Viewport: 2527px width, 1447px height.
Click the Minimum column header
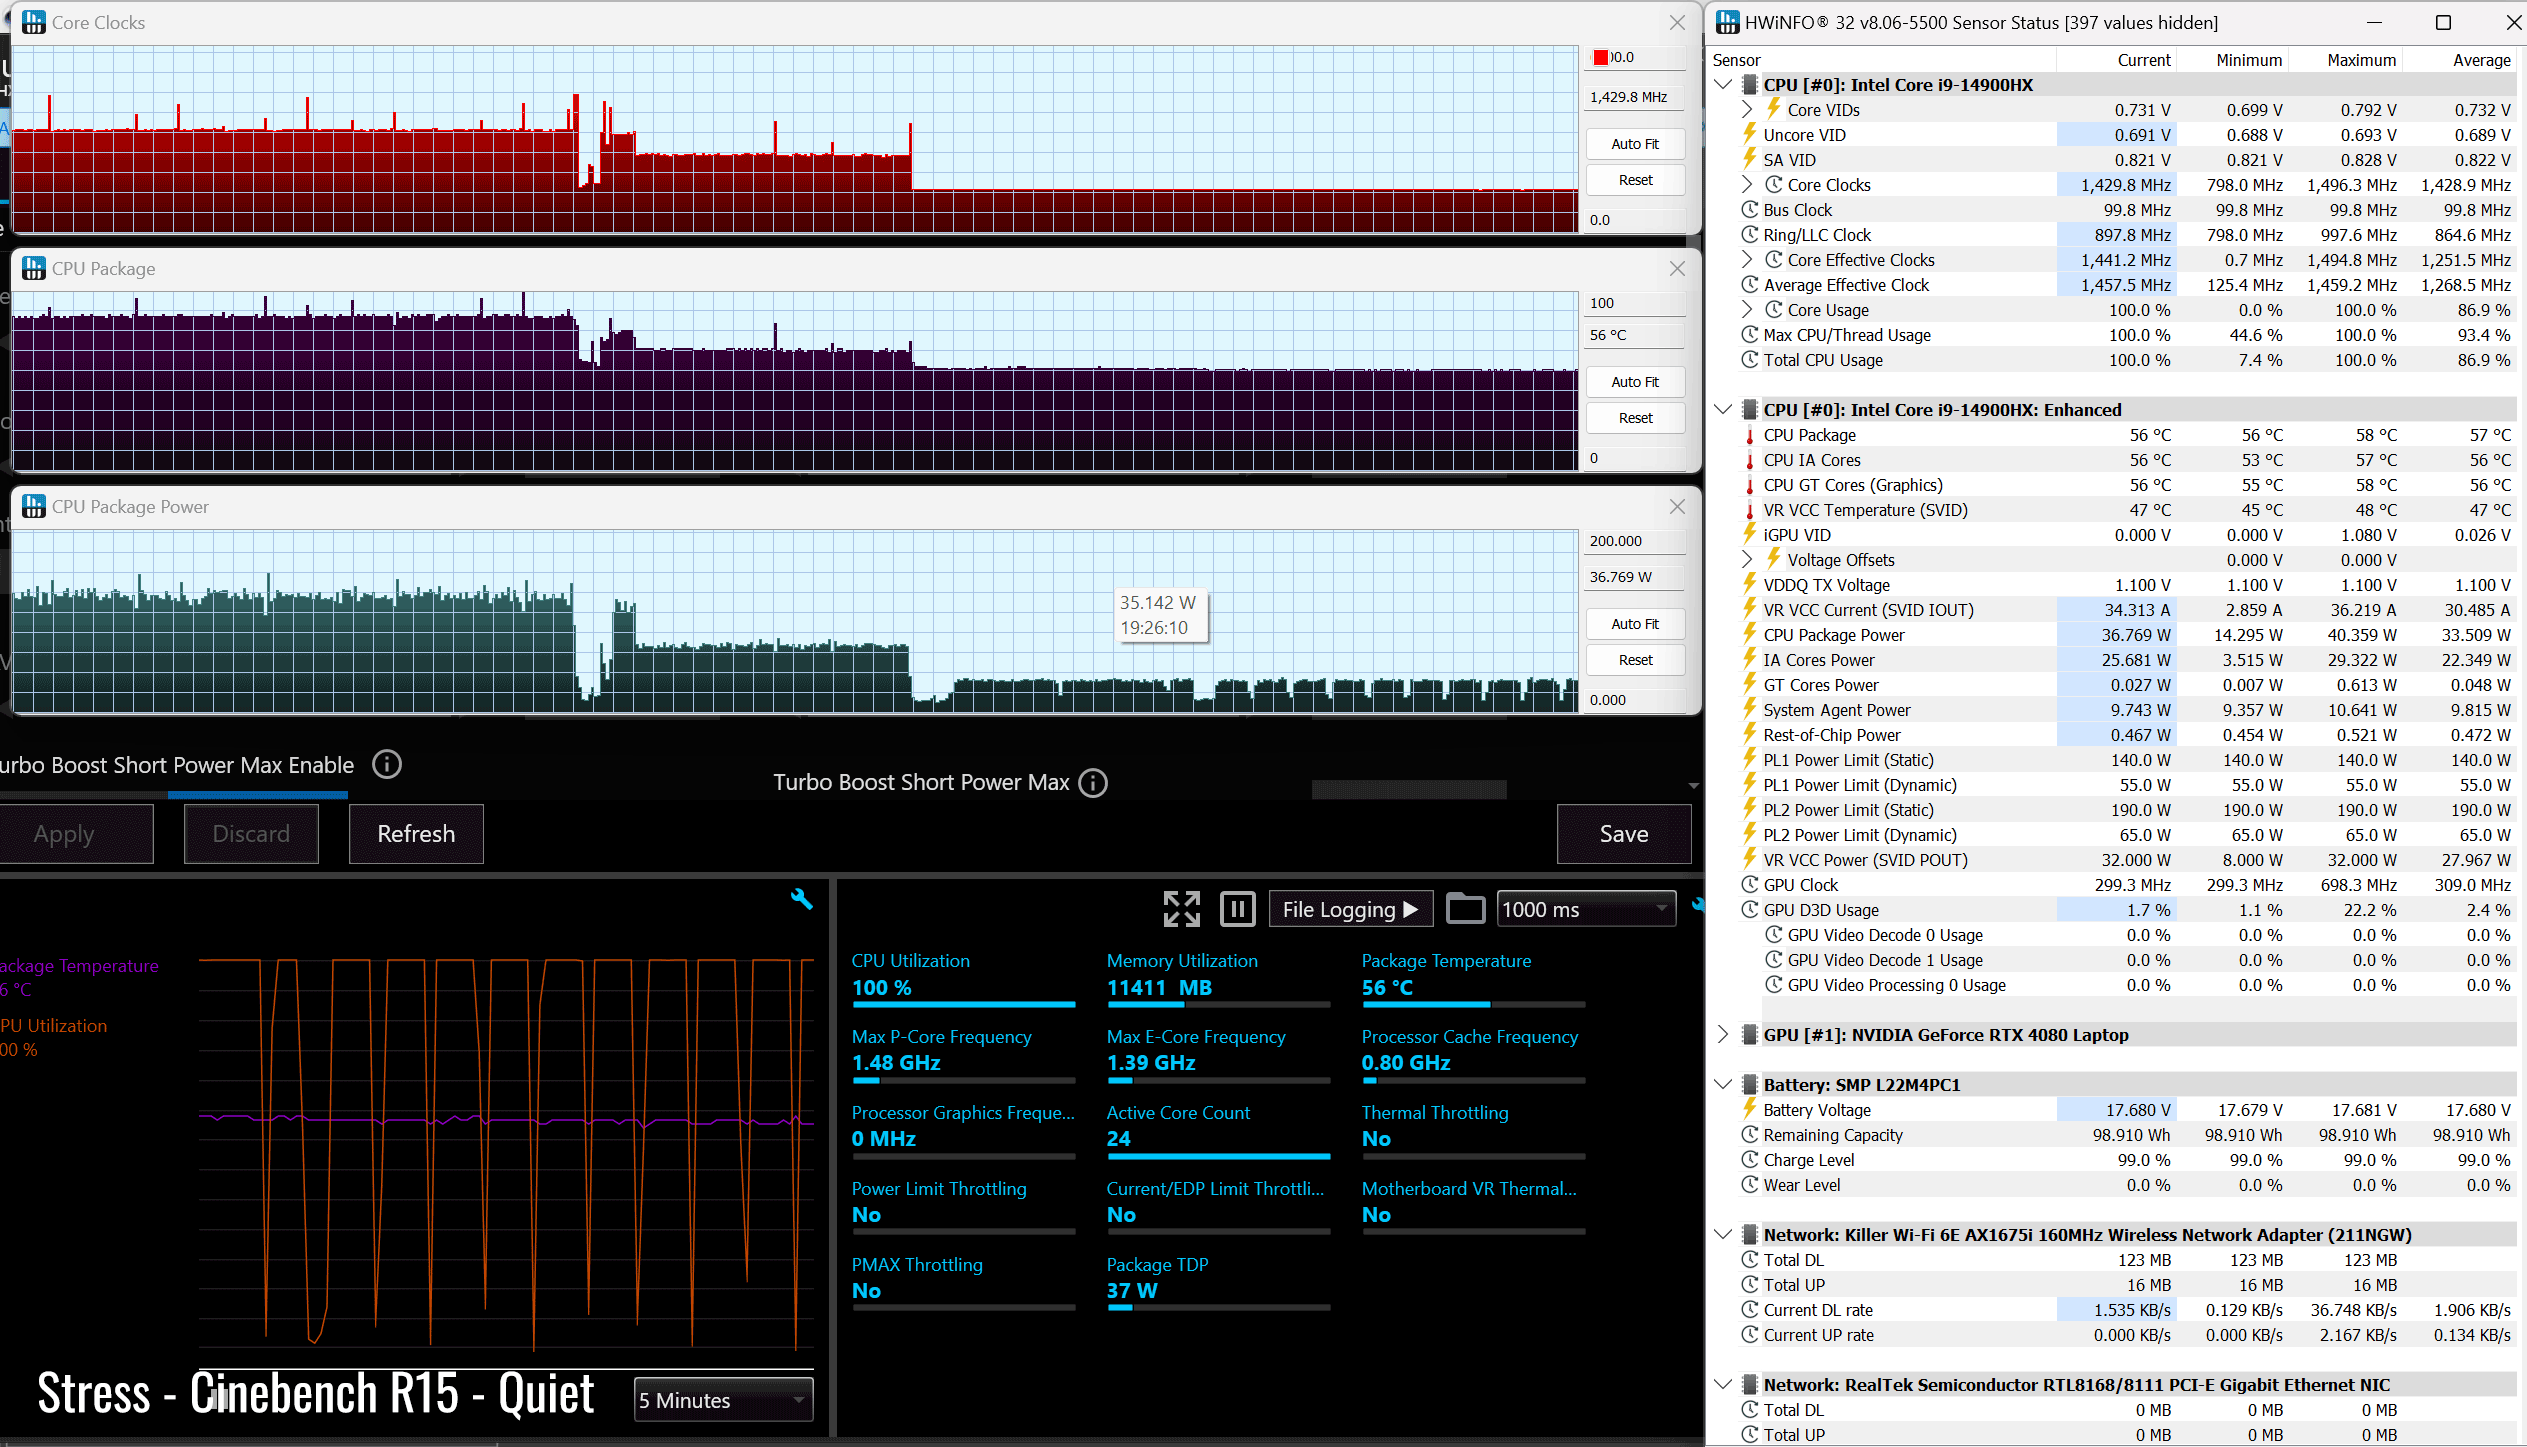(2232, 60)
